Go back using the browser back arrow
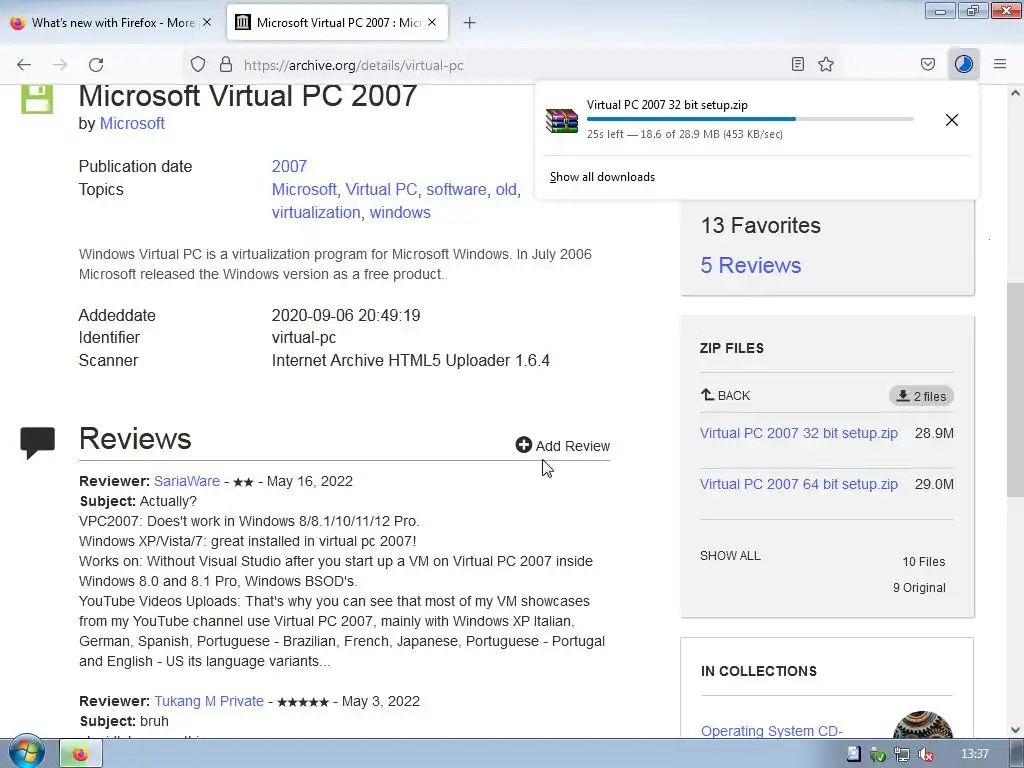1024x768 pixels. pos(24,64)
